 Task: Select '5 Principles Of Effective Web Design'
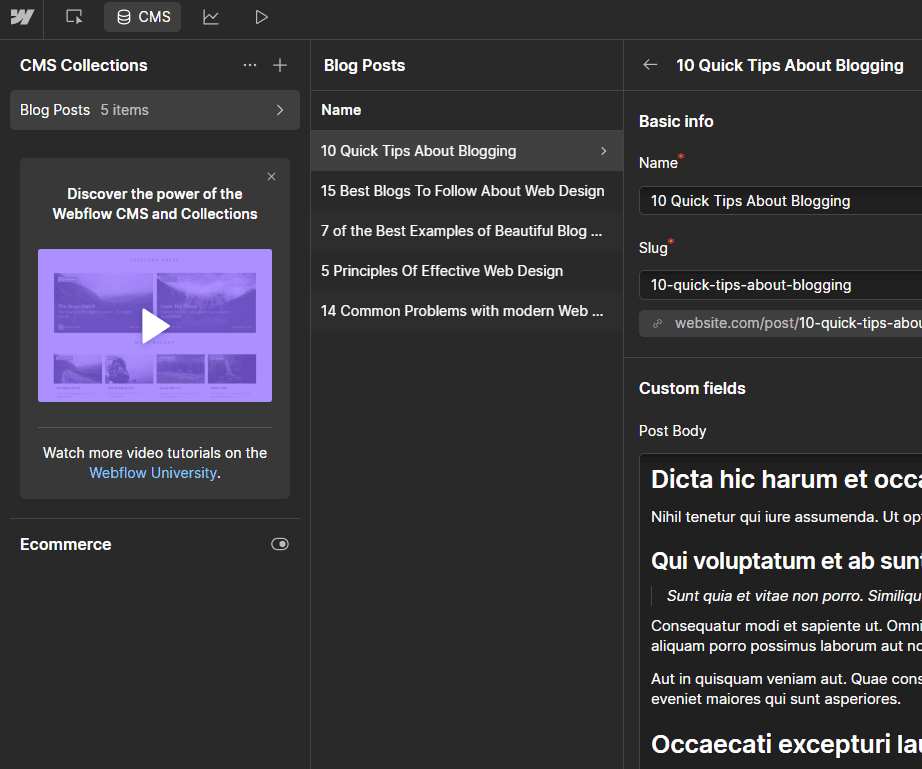click(x=441, y=270)
